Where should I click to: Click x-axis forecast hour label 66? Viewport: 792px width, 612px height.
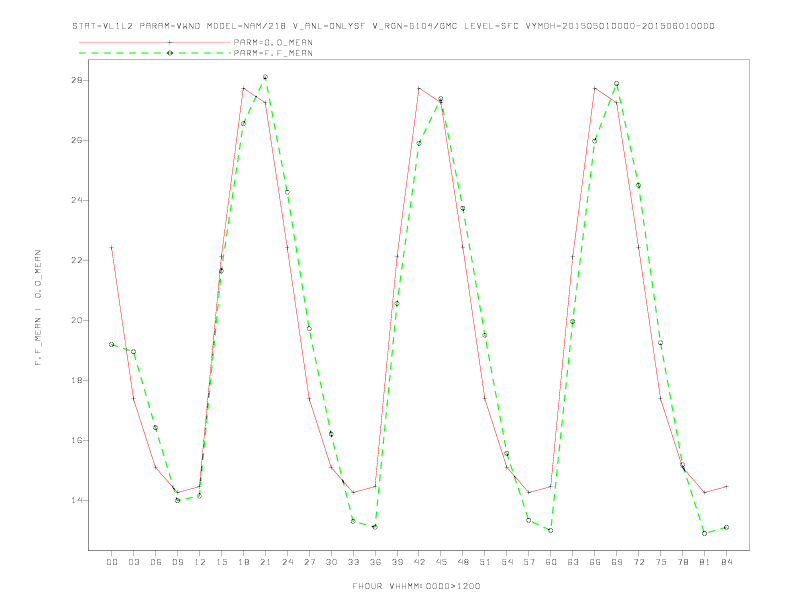(x=595, y=562)
